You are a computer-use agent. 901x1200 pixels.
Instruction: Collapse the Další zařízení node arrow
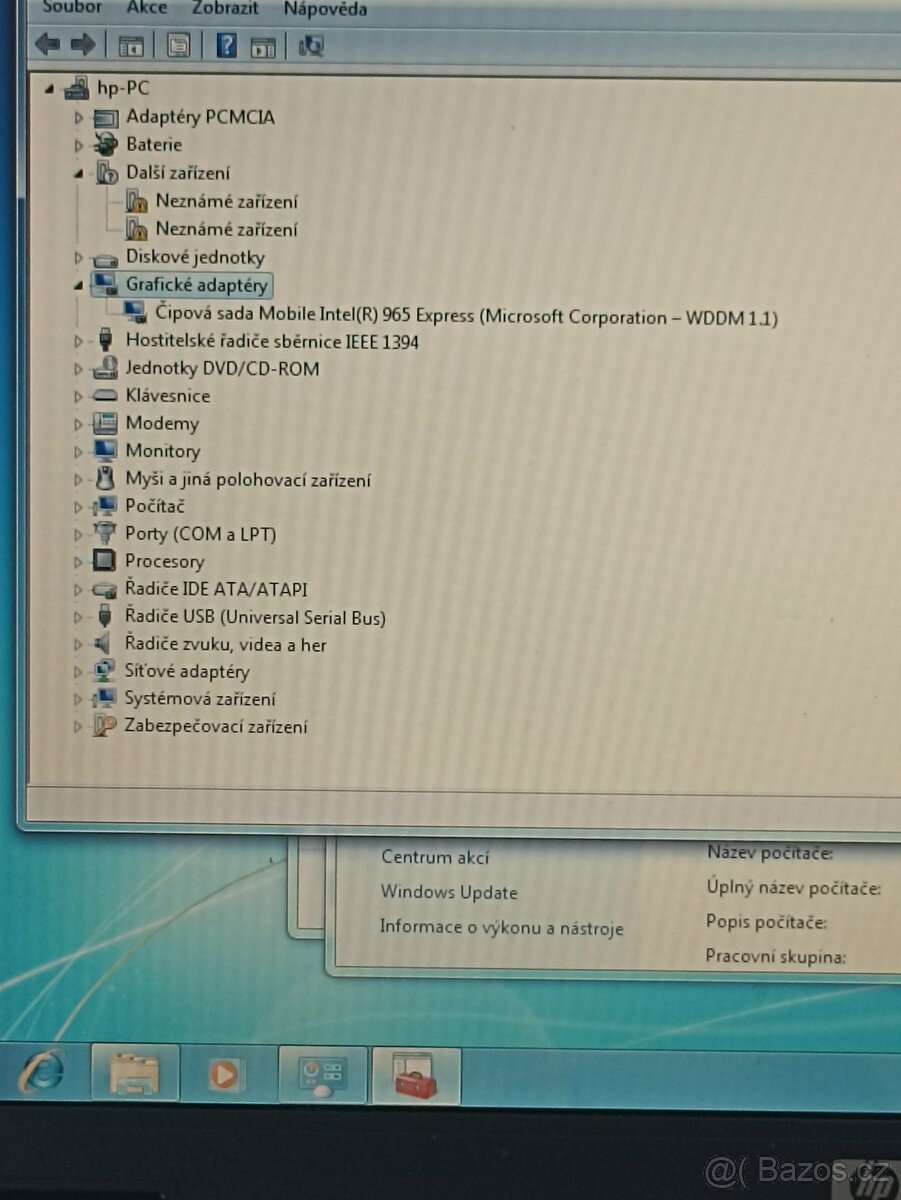click(x=79, y=173)
